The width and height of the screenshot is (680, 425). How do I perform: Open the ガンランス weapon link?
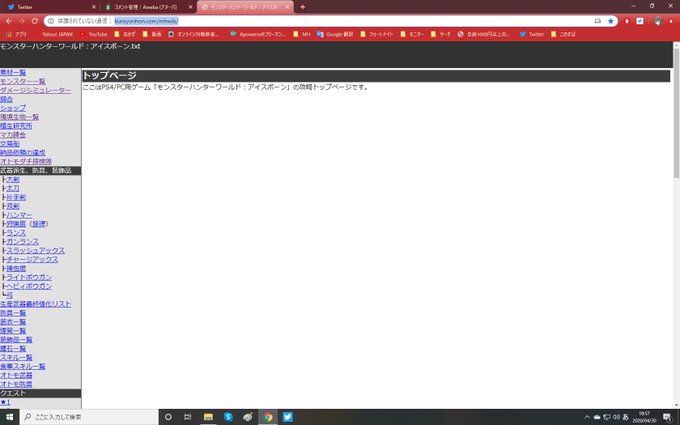[23, 242]
